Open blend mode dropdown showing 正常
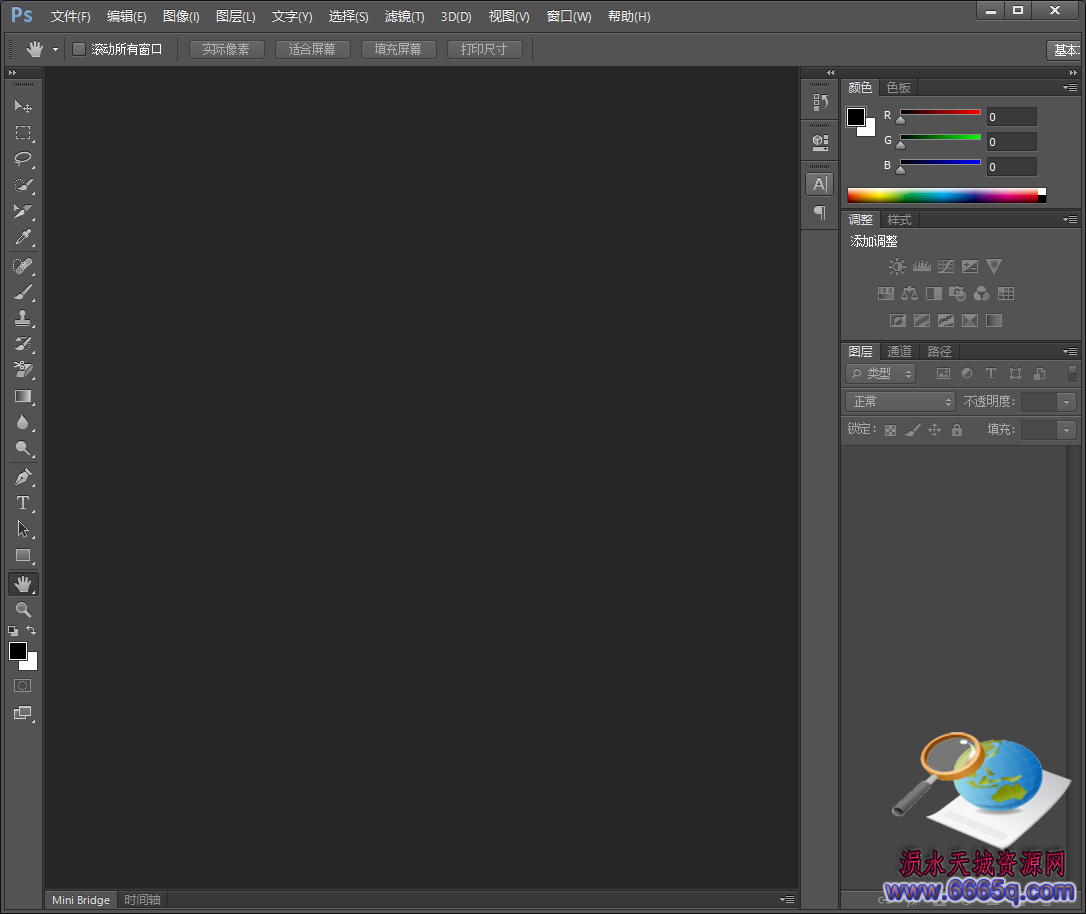Image resolution: width=1086 pixels, height=914 pixels. (900, 402)
